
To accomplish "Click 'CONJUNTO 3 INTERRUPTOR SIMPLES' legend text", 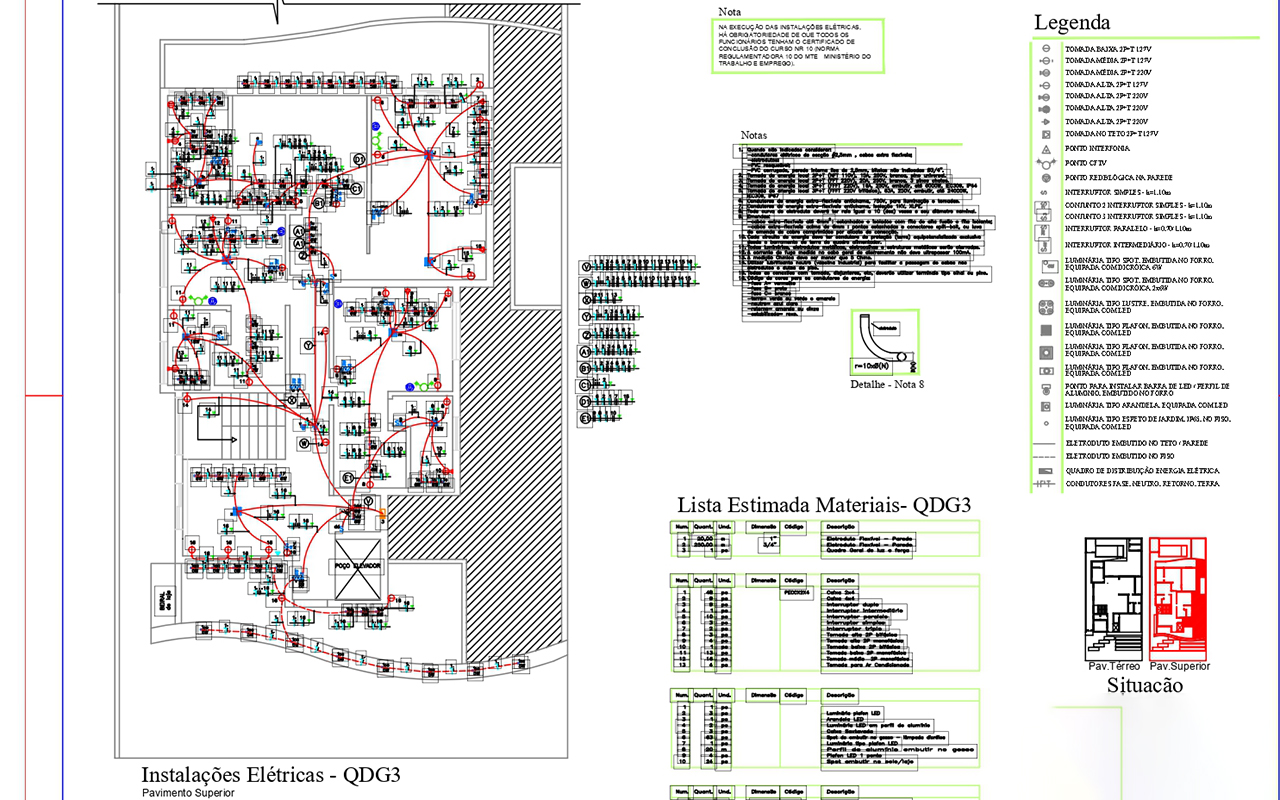I will [x=1138, y=216].
